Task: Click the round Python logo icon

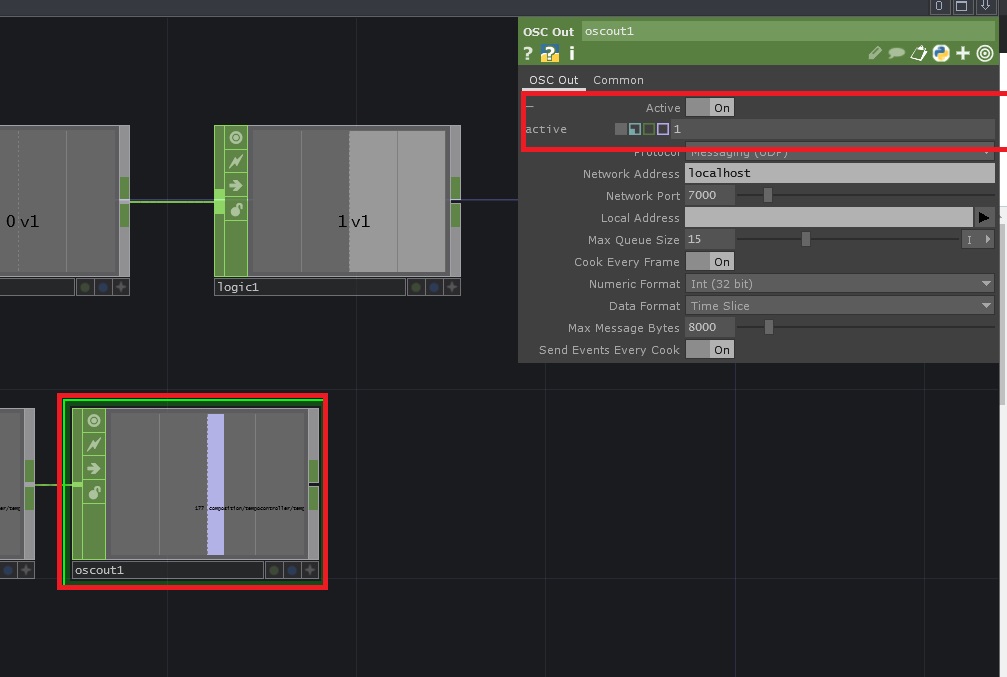Action: (x=941, y=53)
